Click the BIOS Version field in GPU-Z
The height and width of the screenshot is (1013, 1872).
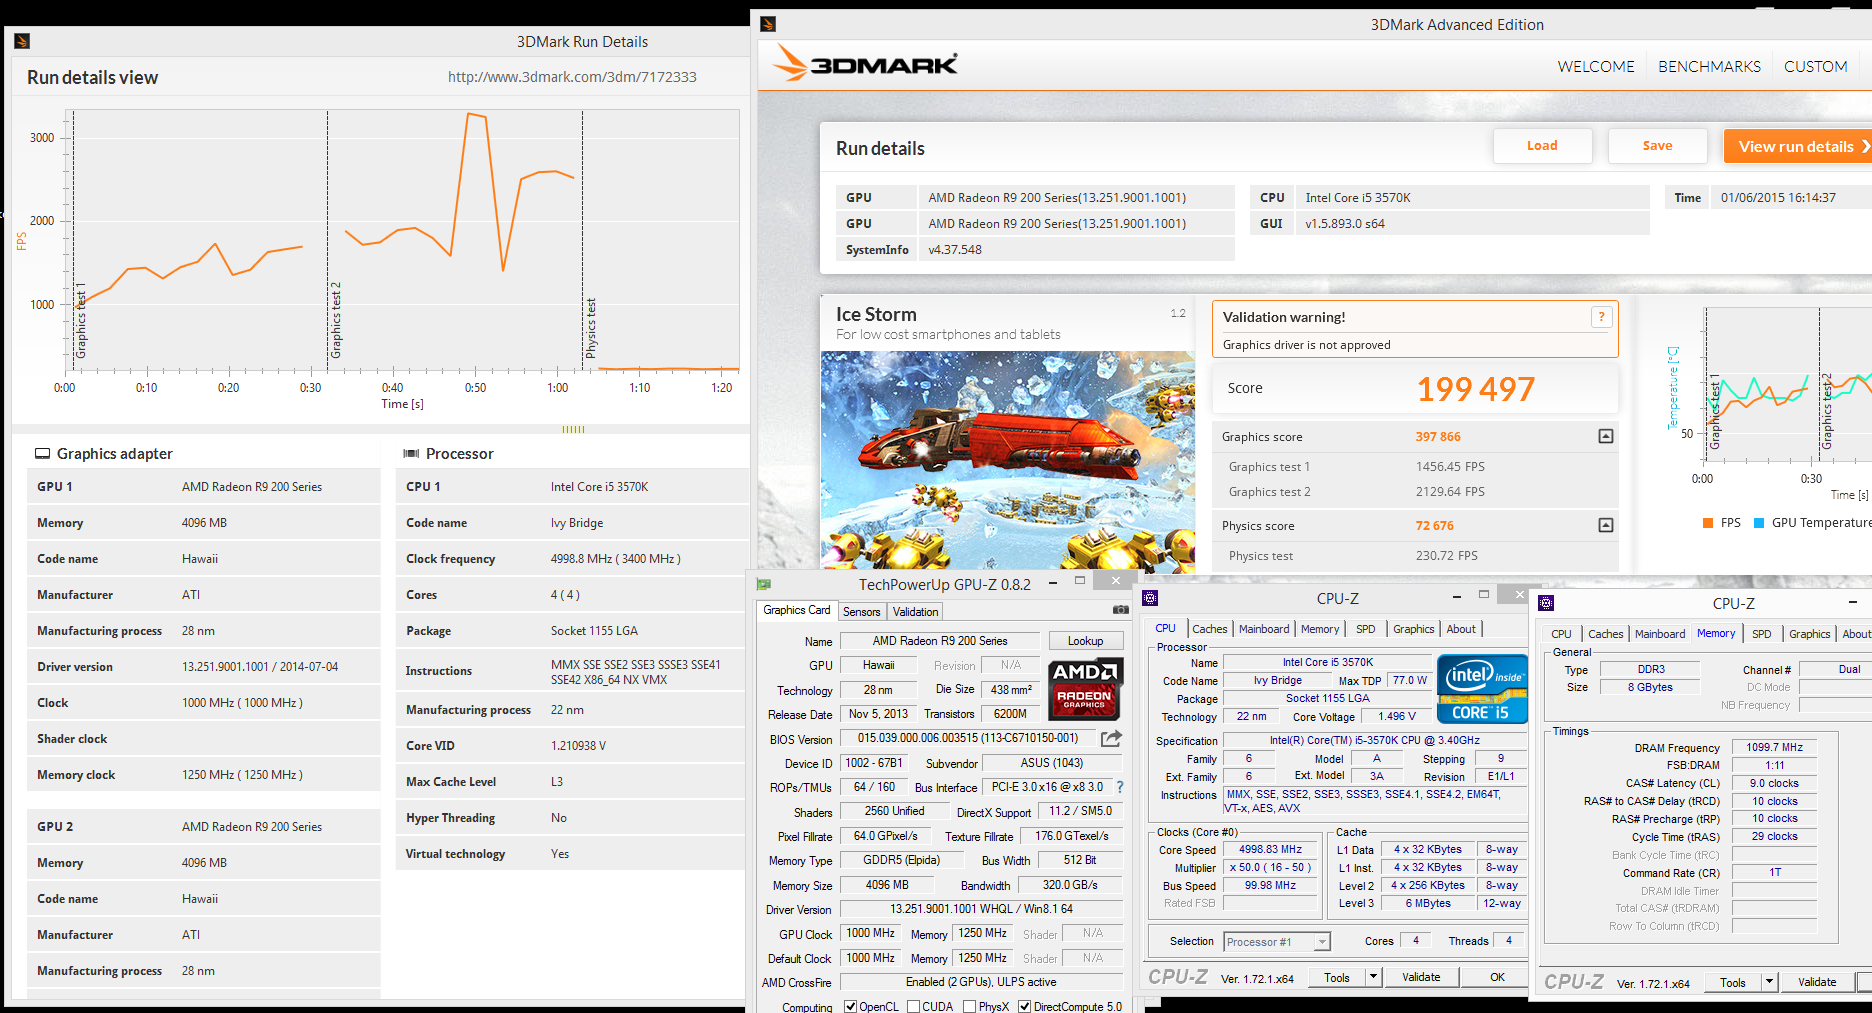coord(968,738)
